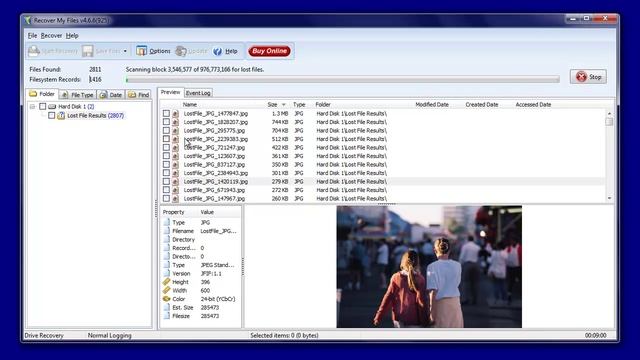Open the File menu
The width and height of the screenshot is (640, 360).
pyautogui.click(x=32, y=36)
